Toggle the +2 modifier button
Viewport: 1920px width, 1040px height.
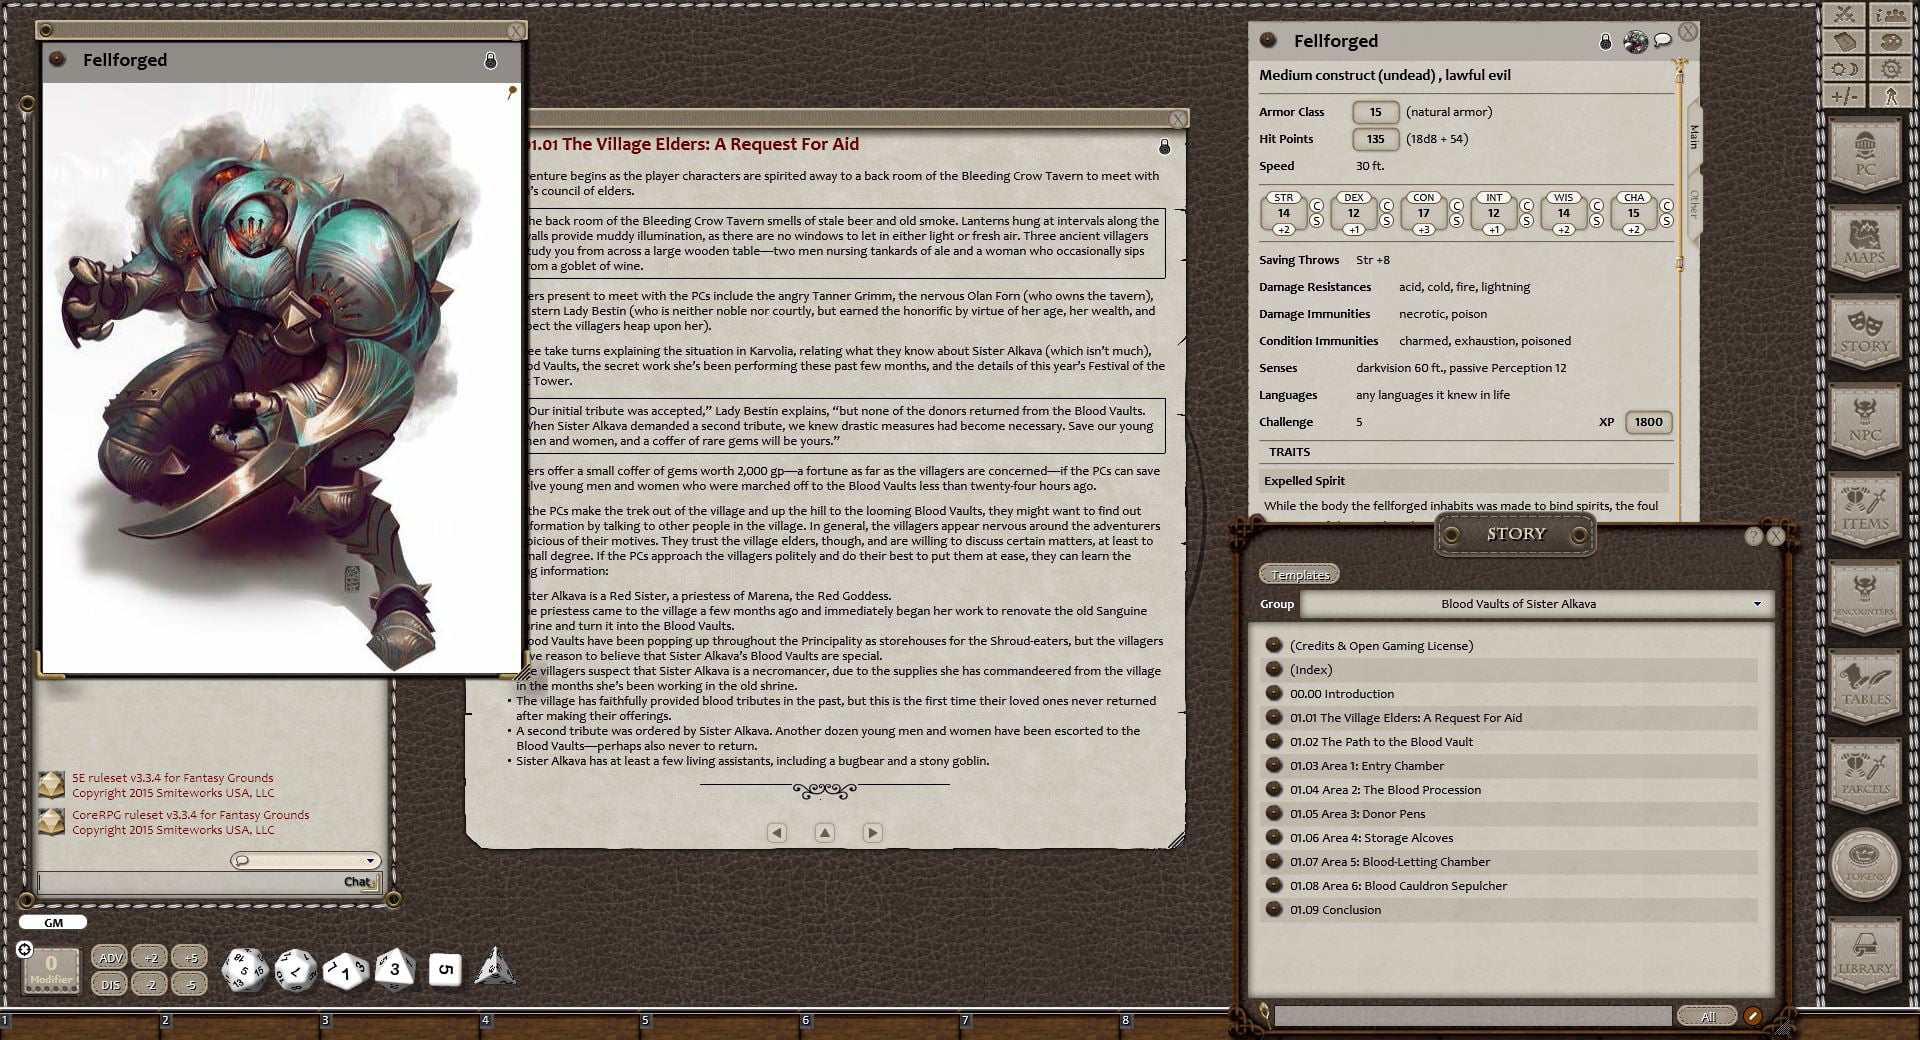pos(150,957)
